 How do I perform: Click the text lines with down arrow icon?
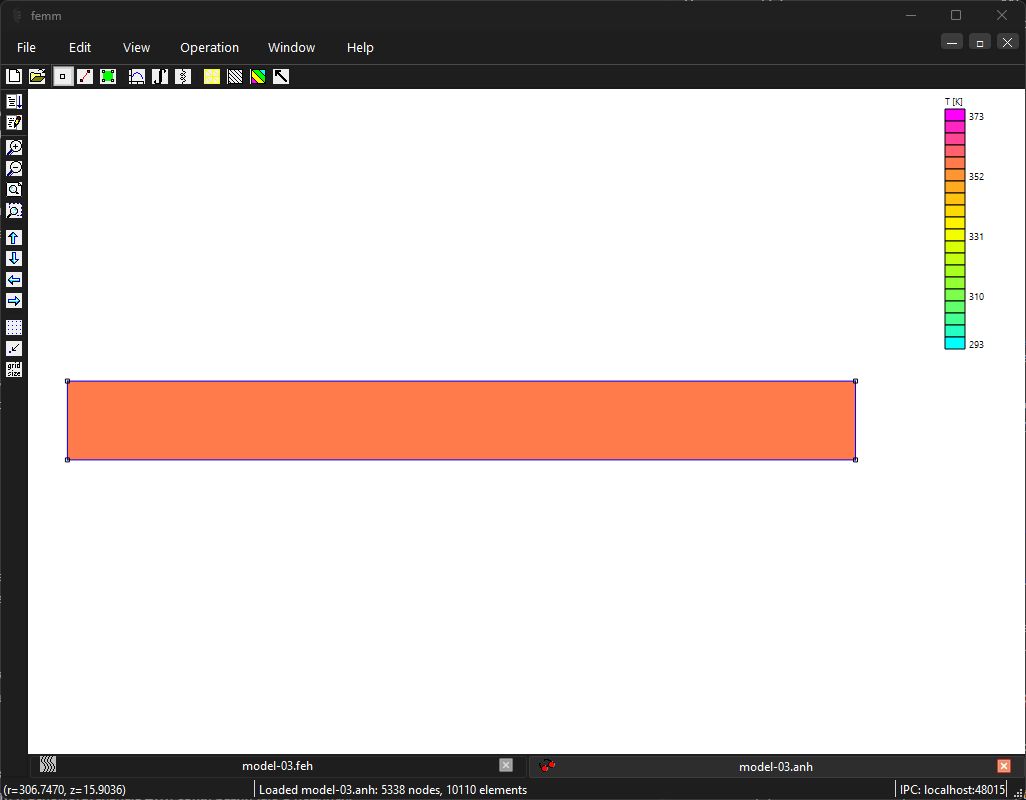(x=14, y=101)
